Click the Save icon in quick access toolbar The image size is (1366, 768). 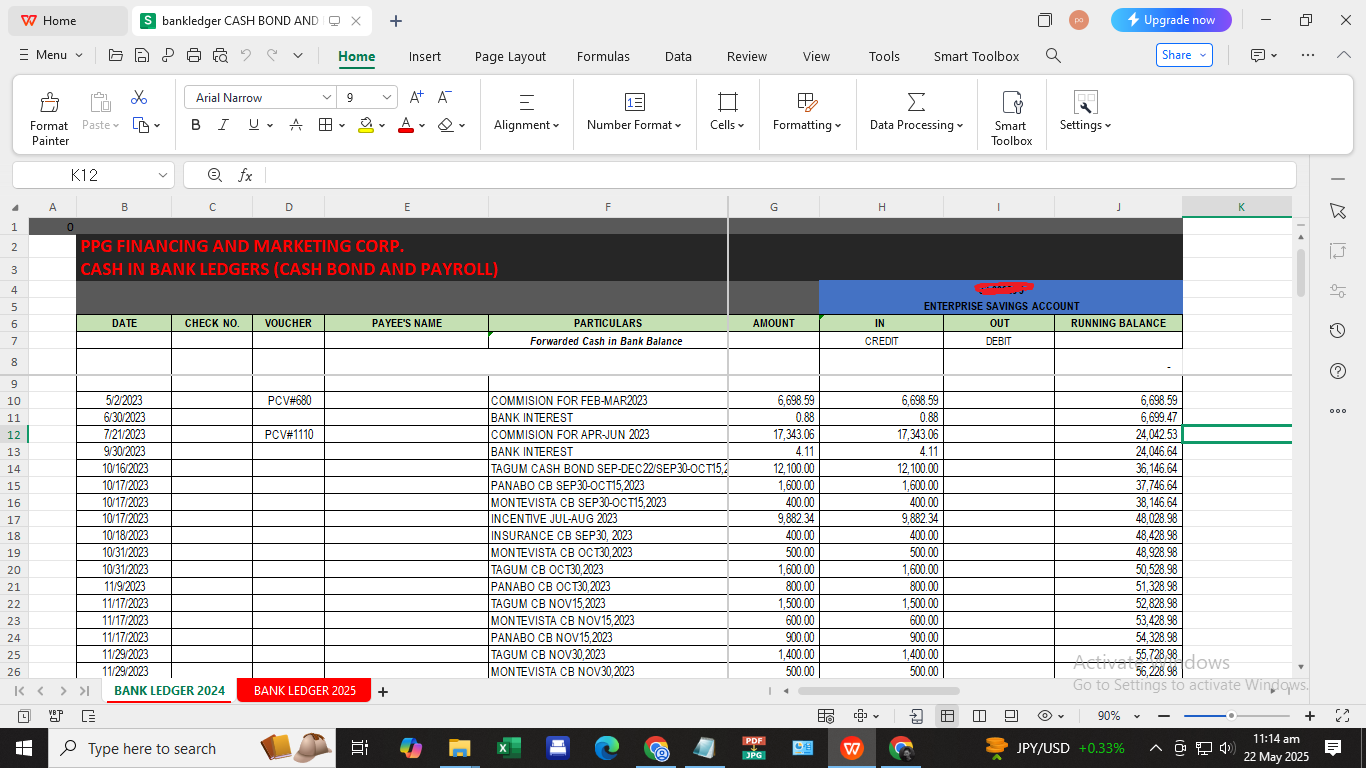pyautogui.click(x=142, y=56)
